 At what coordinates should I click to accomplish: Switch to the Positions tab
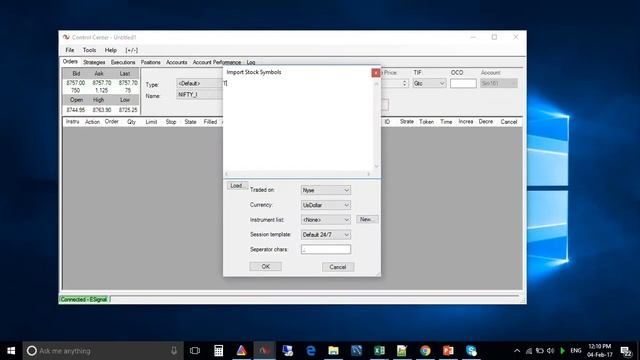coord(151,62)
